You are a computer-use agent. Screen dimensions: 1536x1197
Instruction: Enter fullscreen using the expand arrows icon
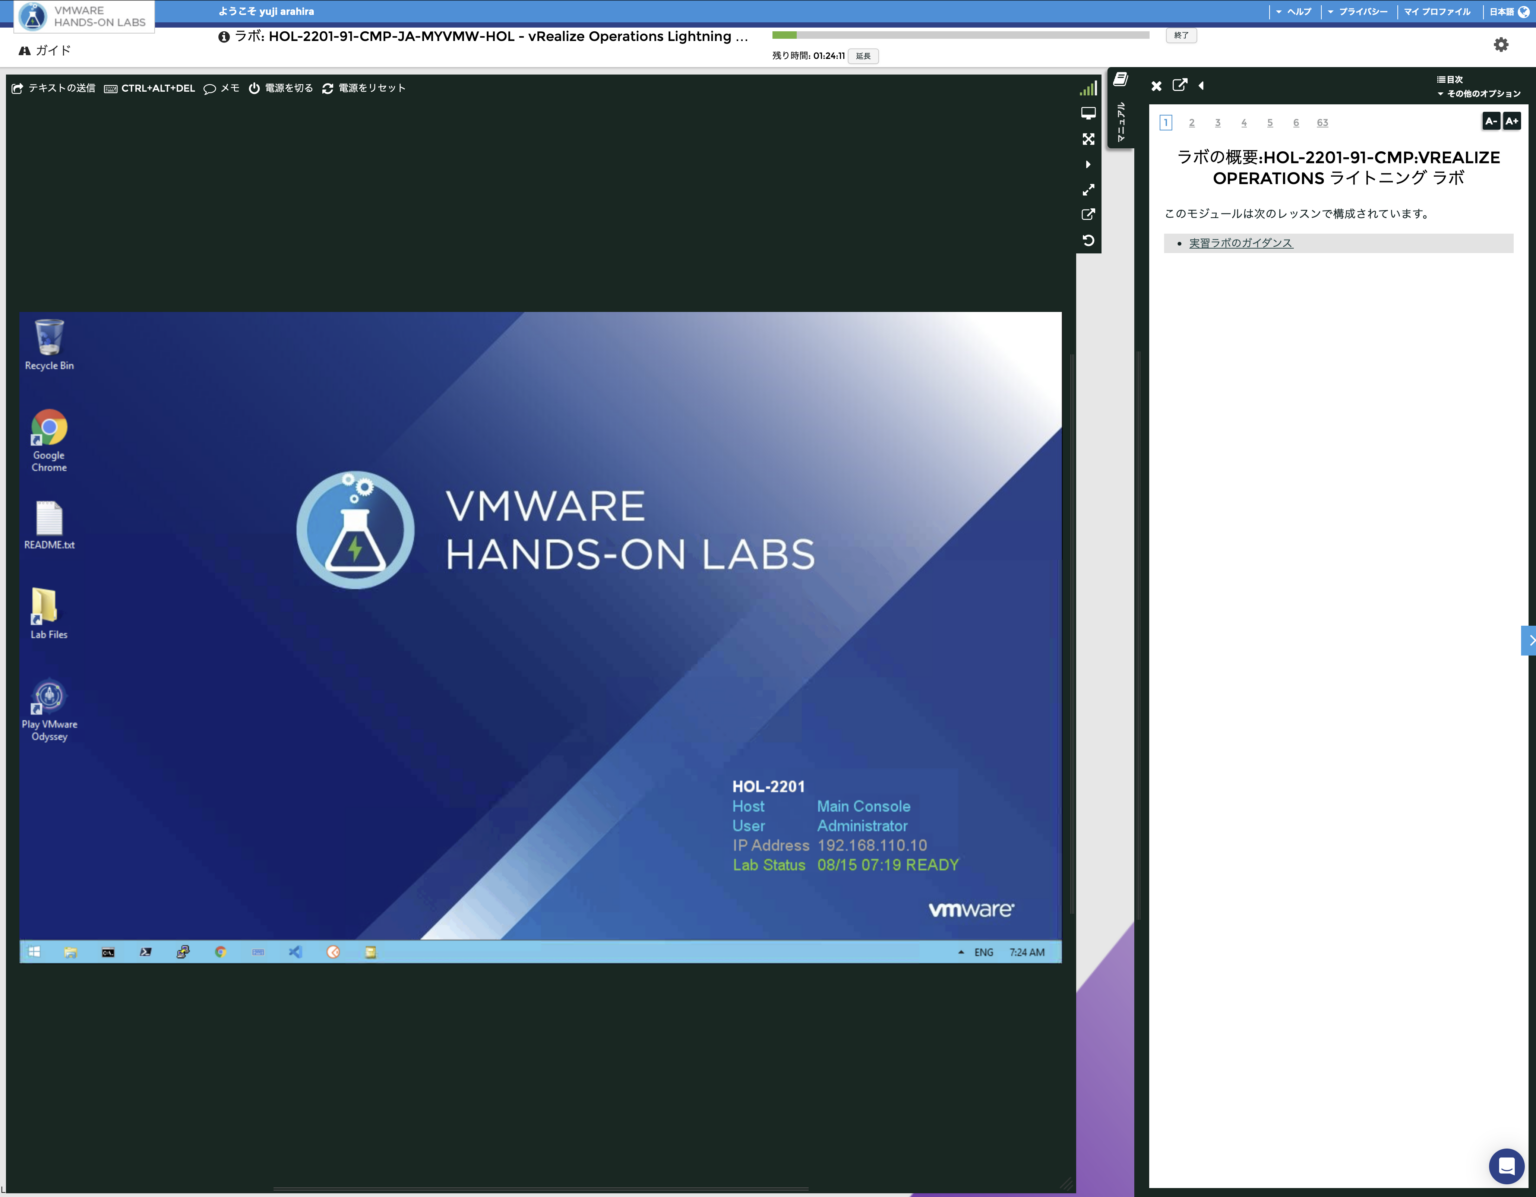coord(1088,139)
